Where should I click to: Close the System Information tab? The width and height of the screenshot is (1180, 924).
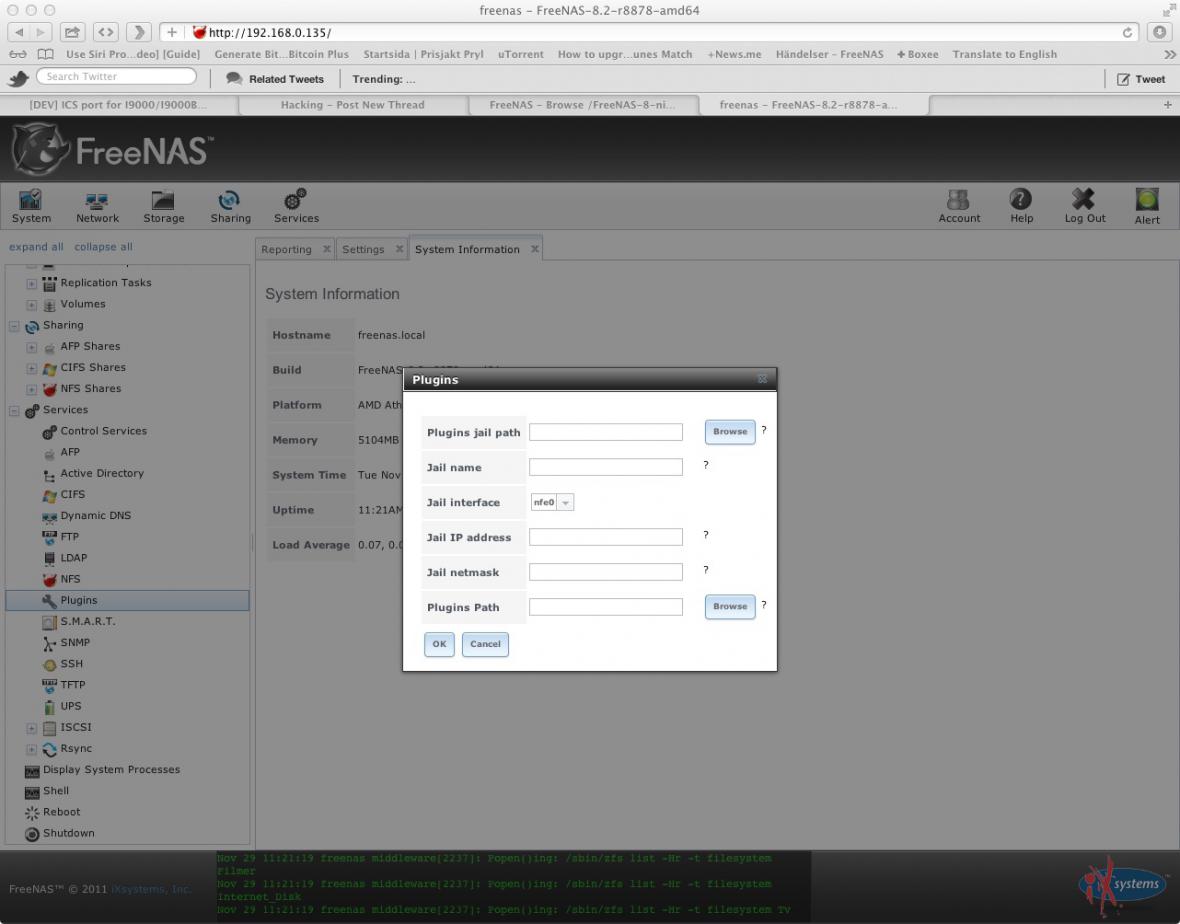pos(534,248)
